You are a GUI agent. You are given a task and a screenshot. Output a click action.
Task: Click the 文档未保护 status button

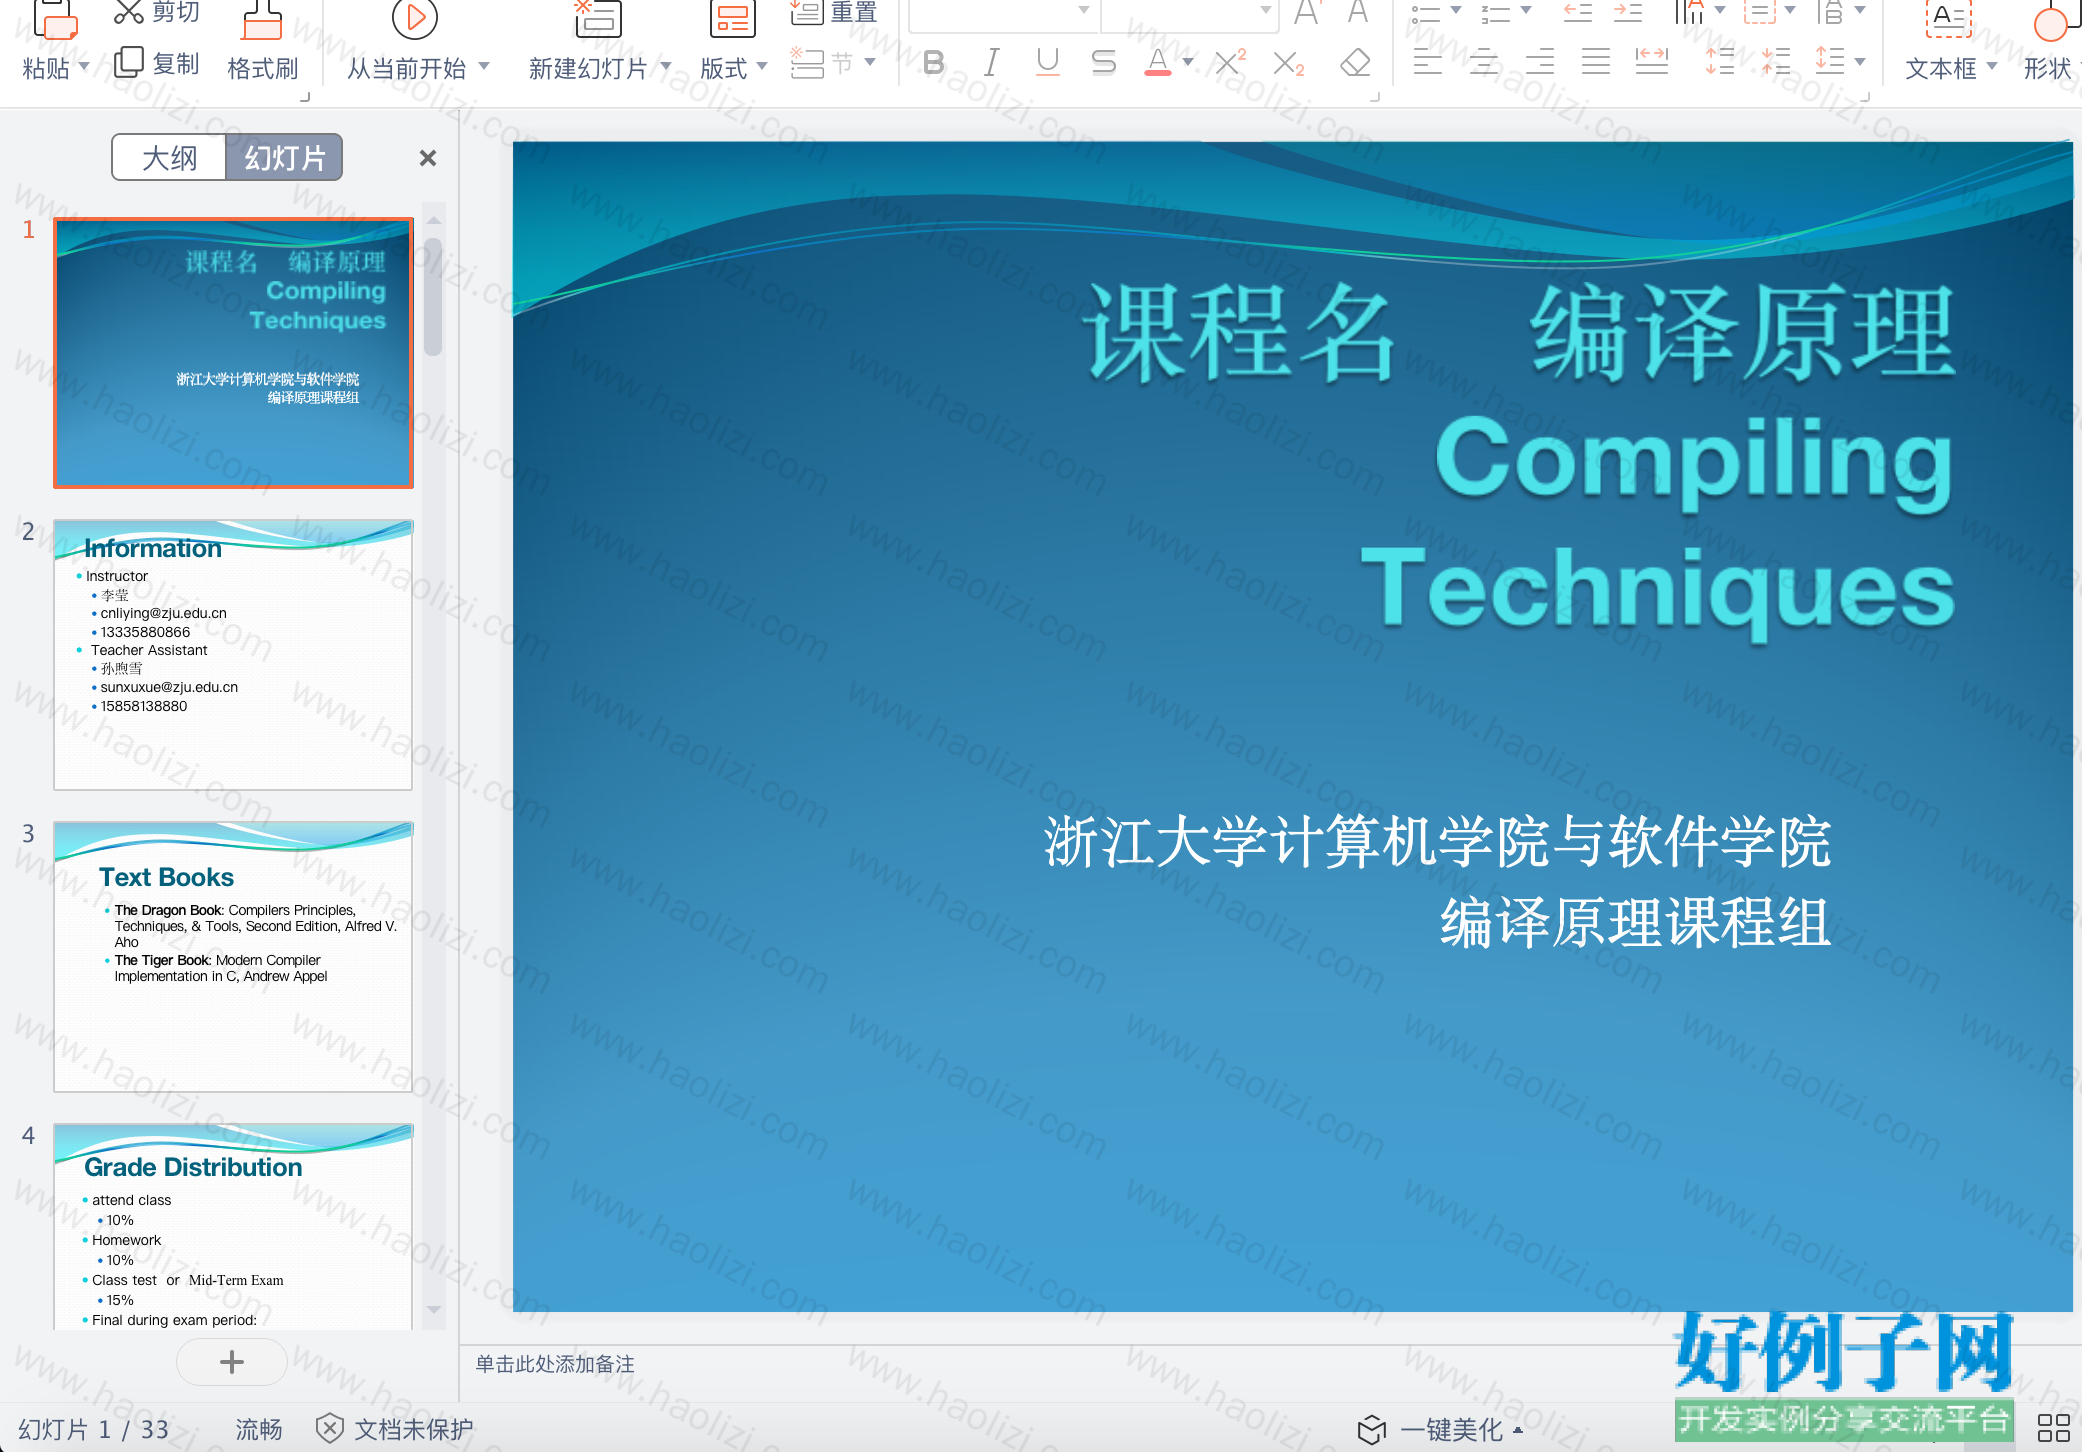[395, 1429]
